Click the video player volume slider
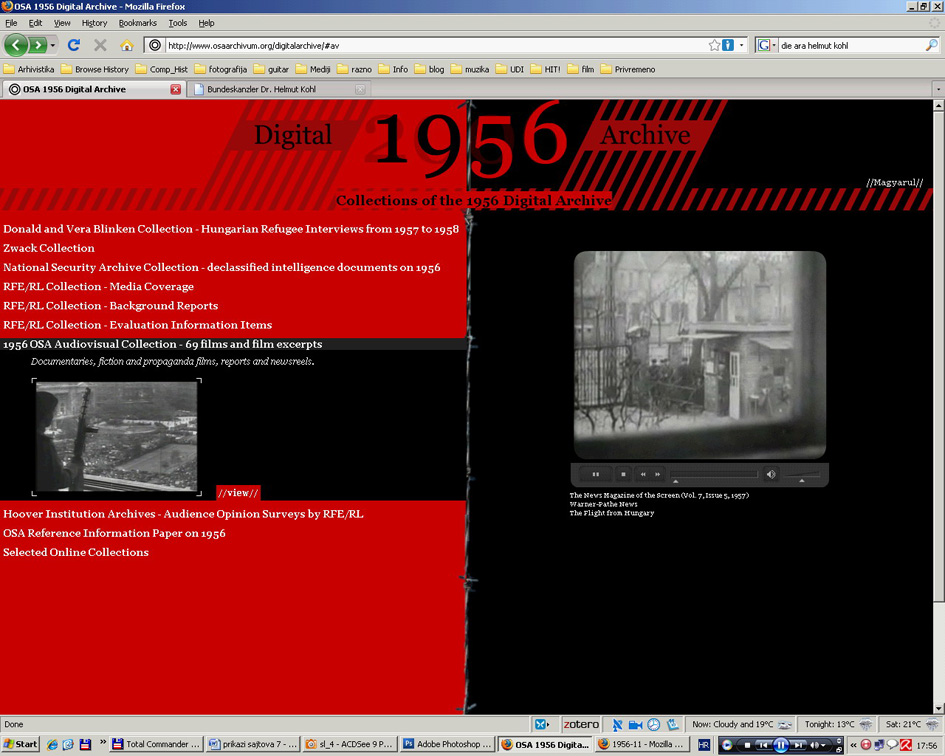Screen dimensions: 945x756 802,474
